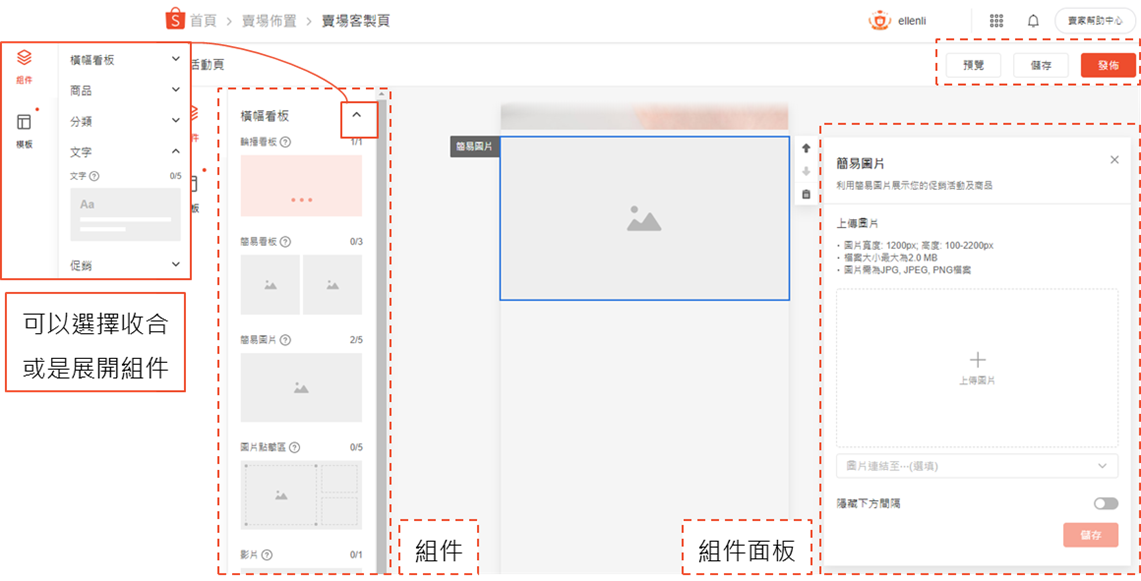Open the 圖片連結至 dropdown
Screen dimensions: 1141x581
[977, 465]
